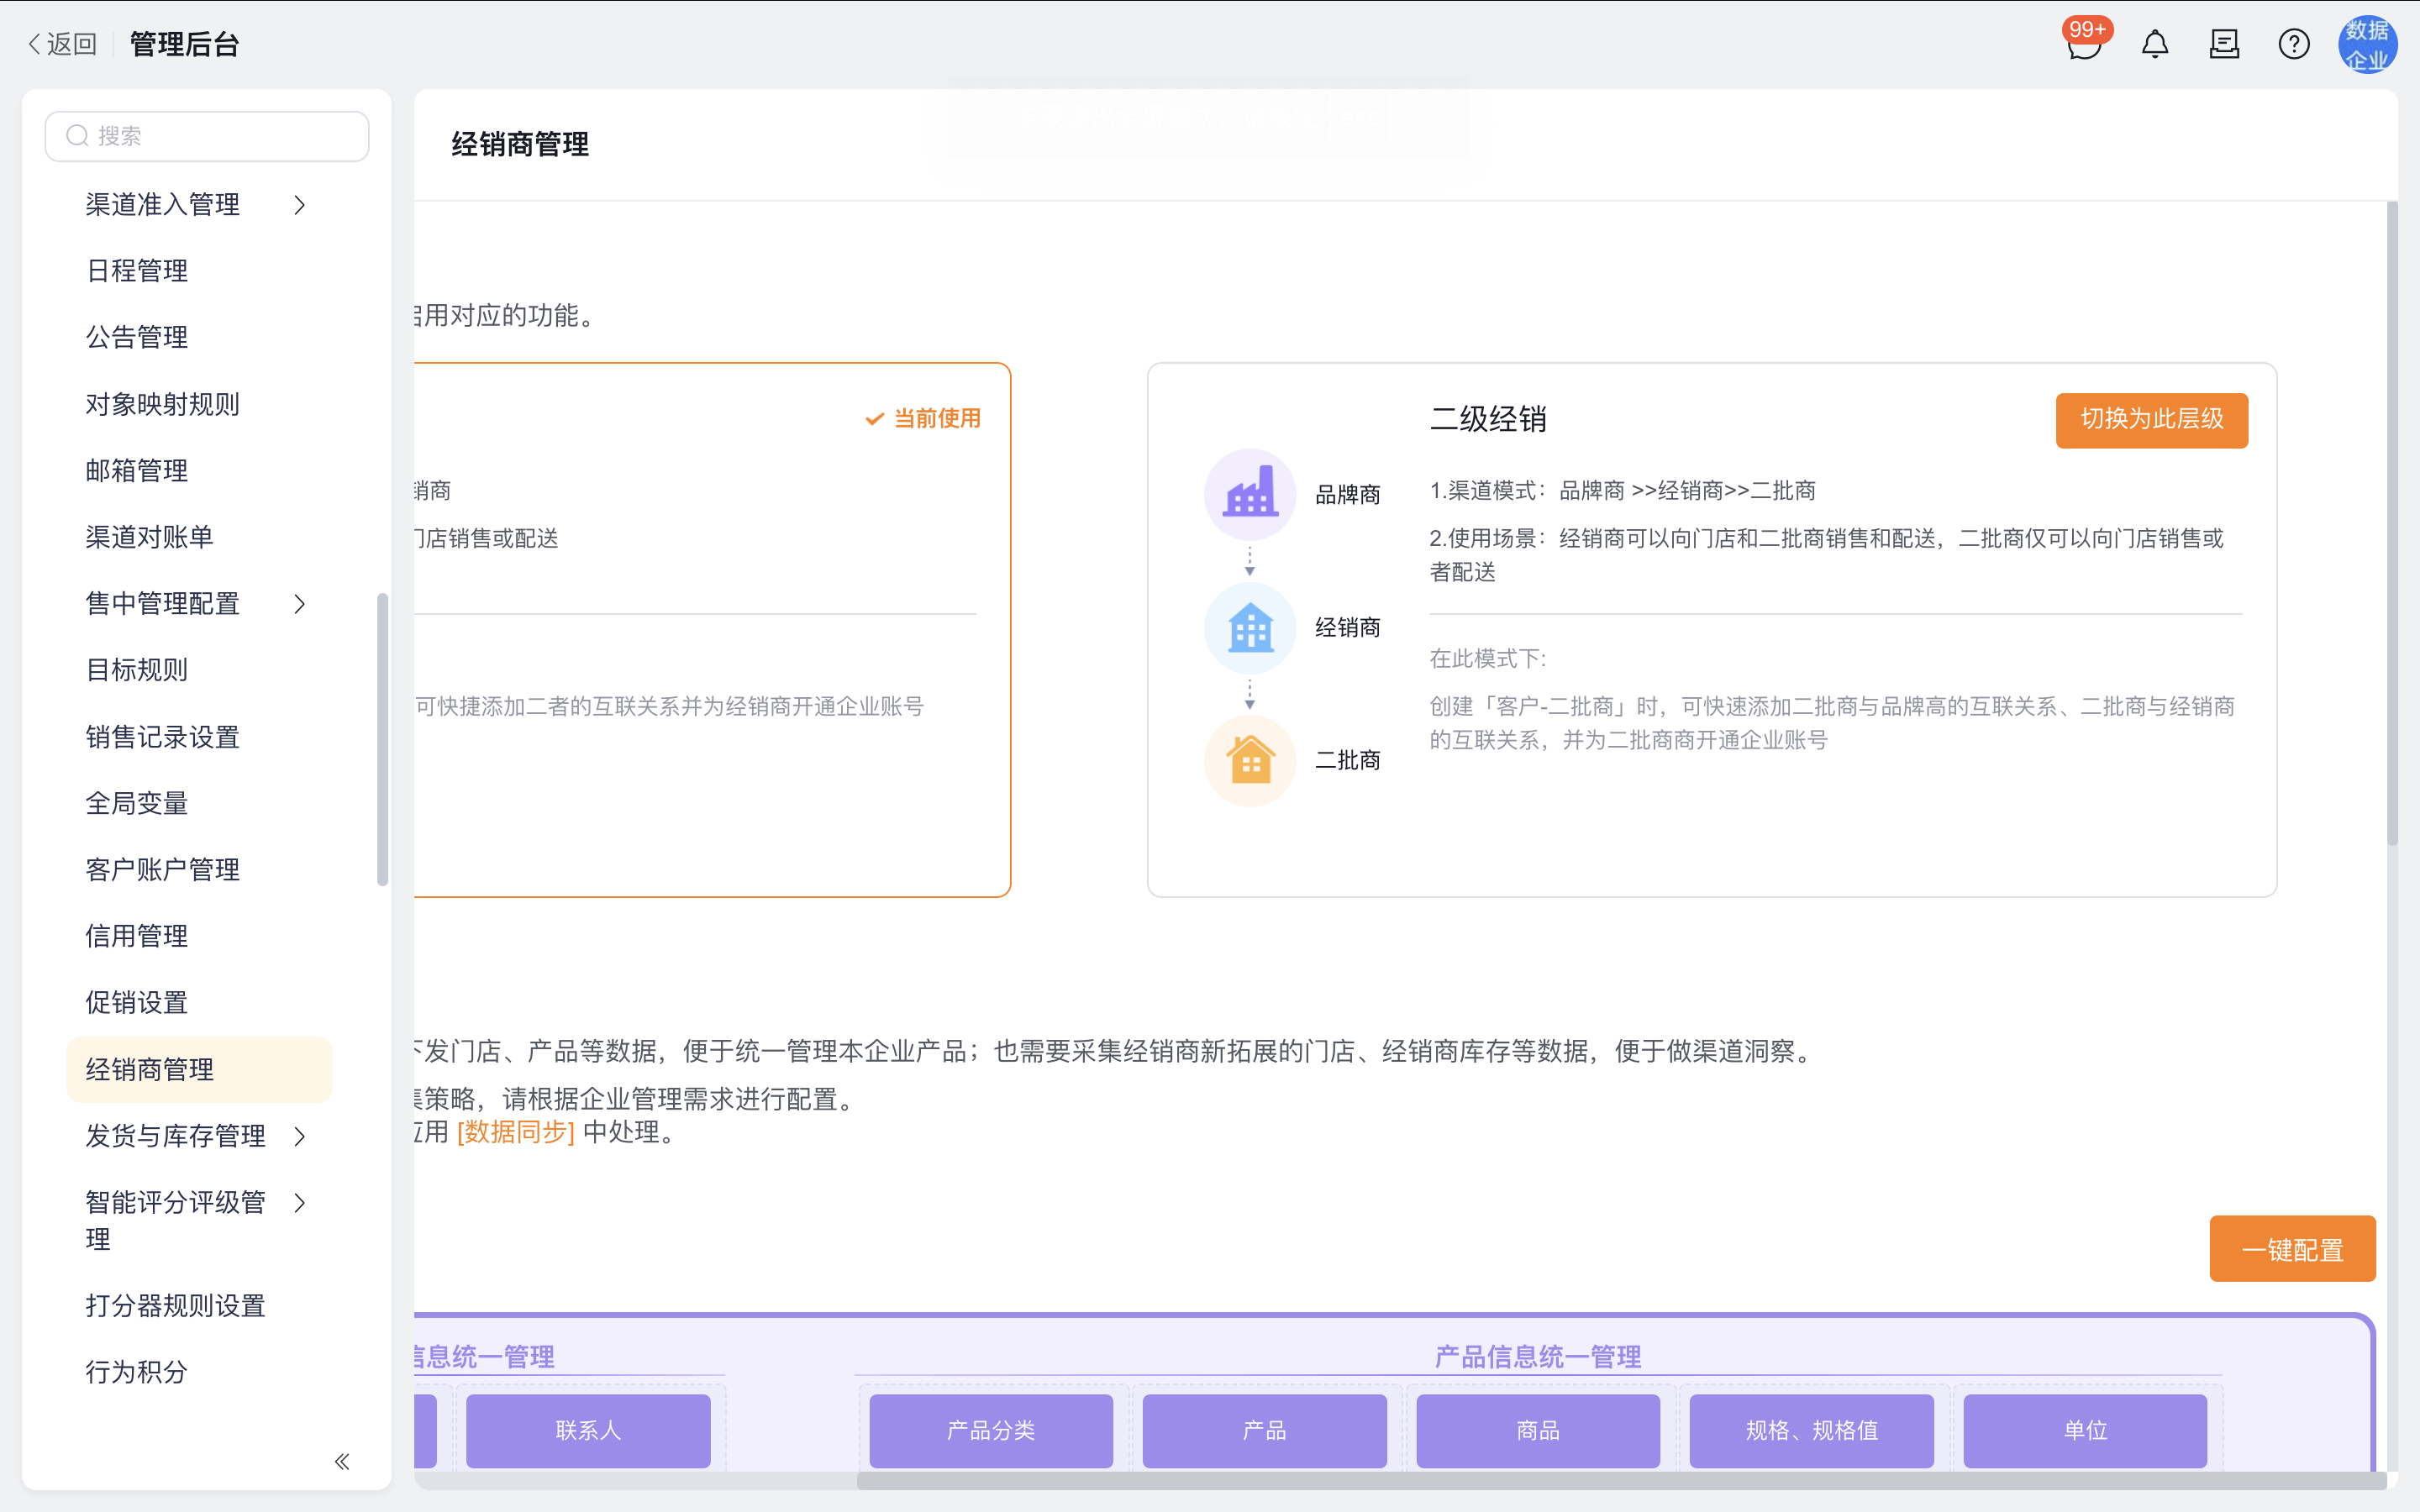This screenshot has height=1512, width=2420.
Task: Click the 二批商 house icon
Action: pos(1250,760)
